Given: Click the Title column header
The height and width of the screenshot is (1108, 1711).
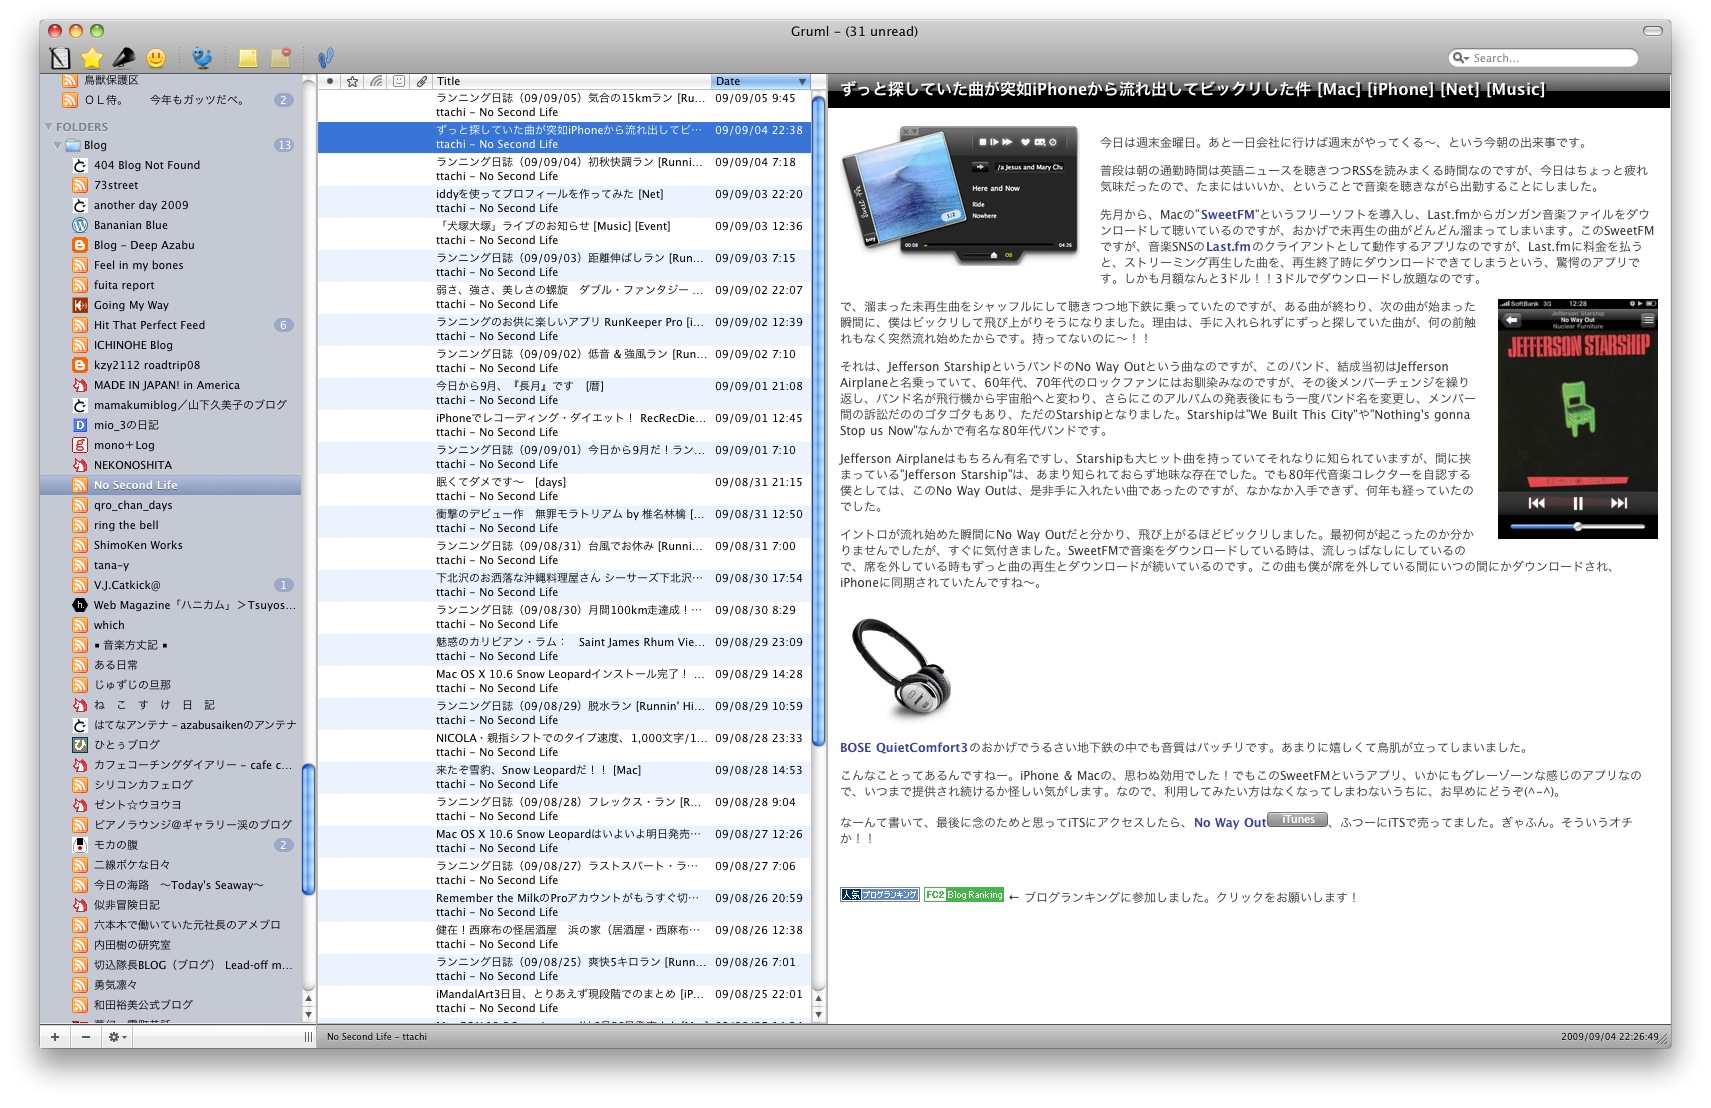Looking at the screenshot, I should 572,81.
